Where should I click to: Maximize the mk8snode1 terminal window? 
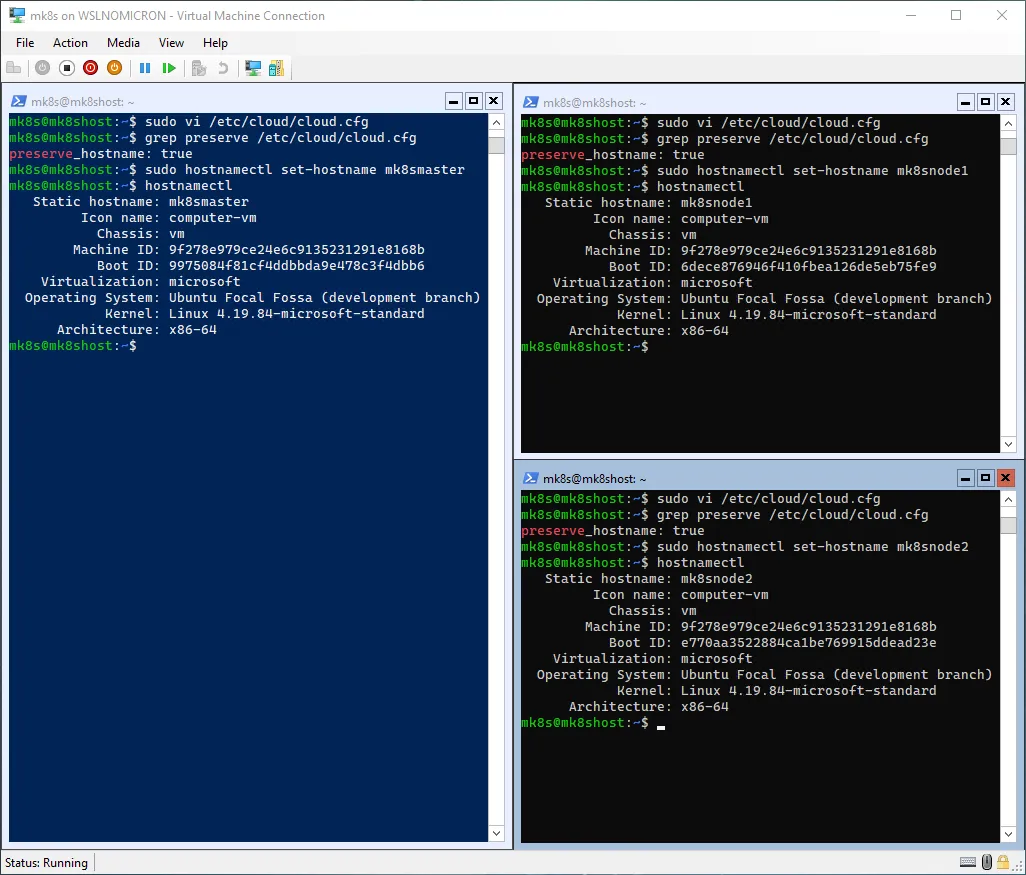coord(985,102)
